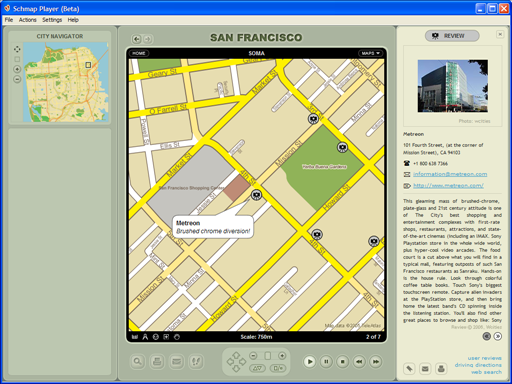Open the Actions menu
The image size is (512, 384).
tap(27, 20)
